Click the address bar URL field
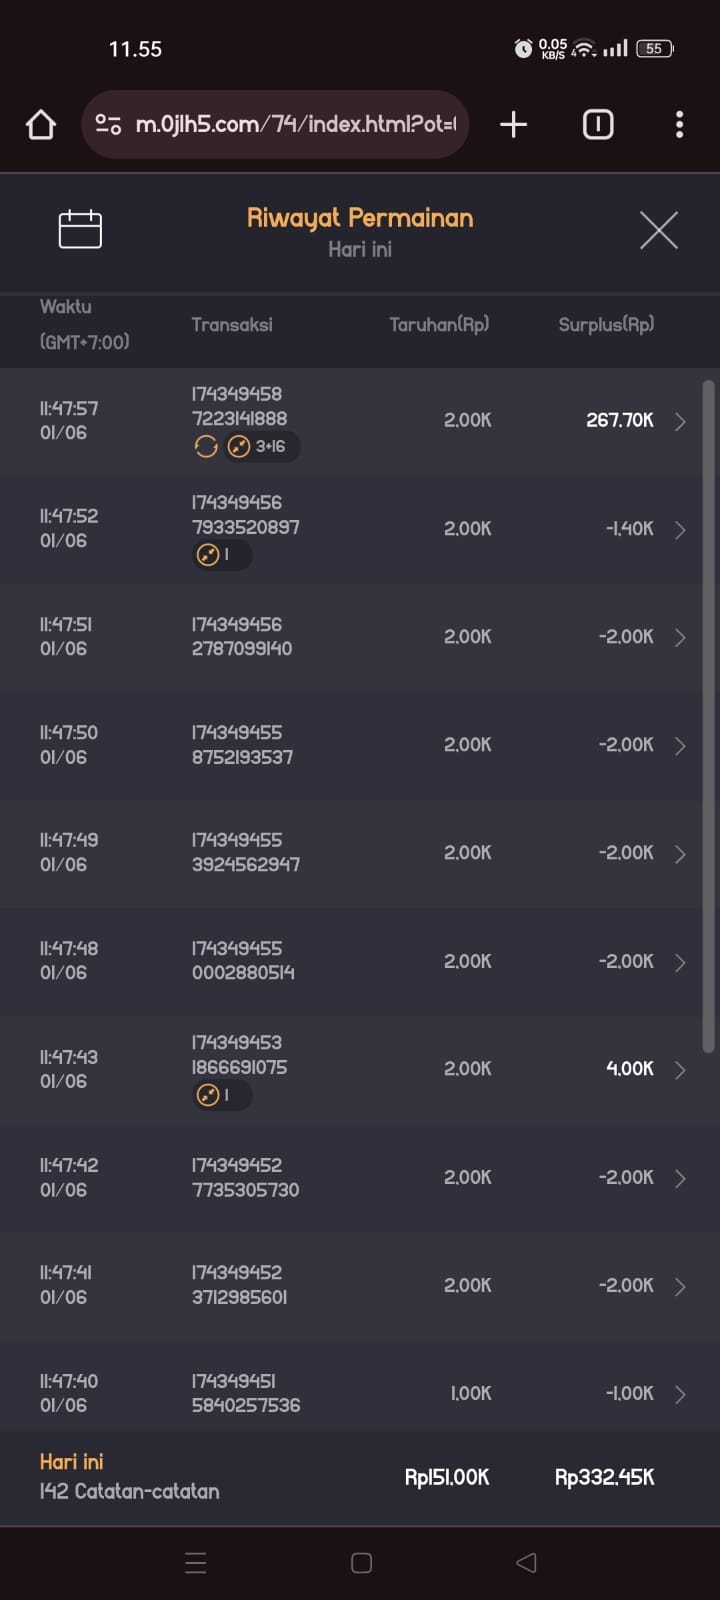The width and height of the screenshot is (720, 1600). [295, 125]
